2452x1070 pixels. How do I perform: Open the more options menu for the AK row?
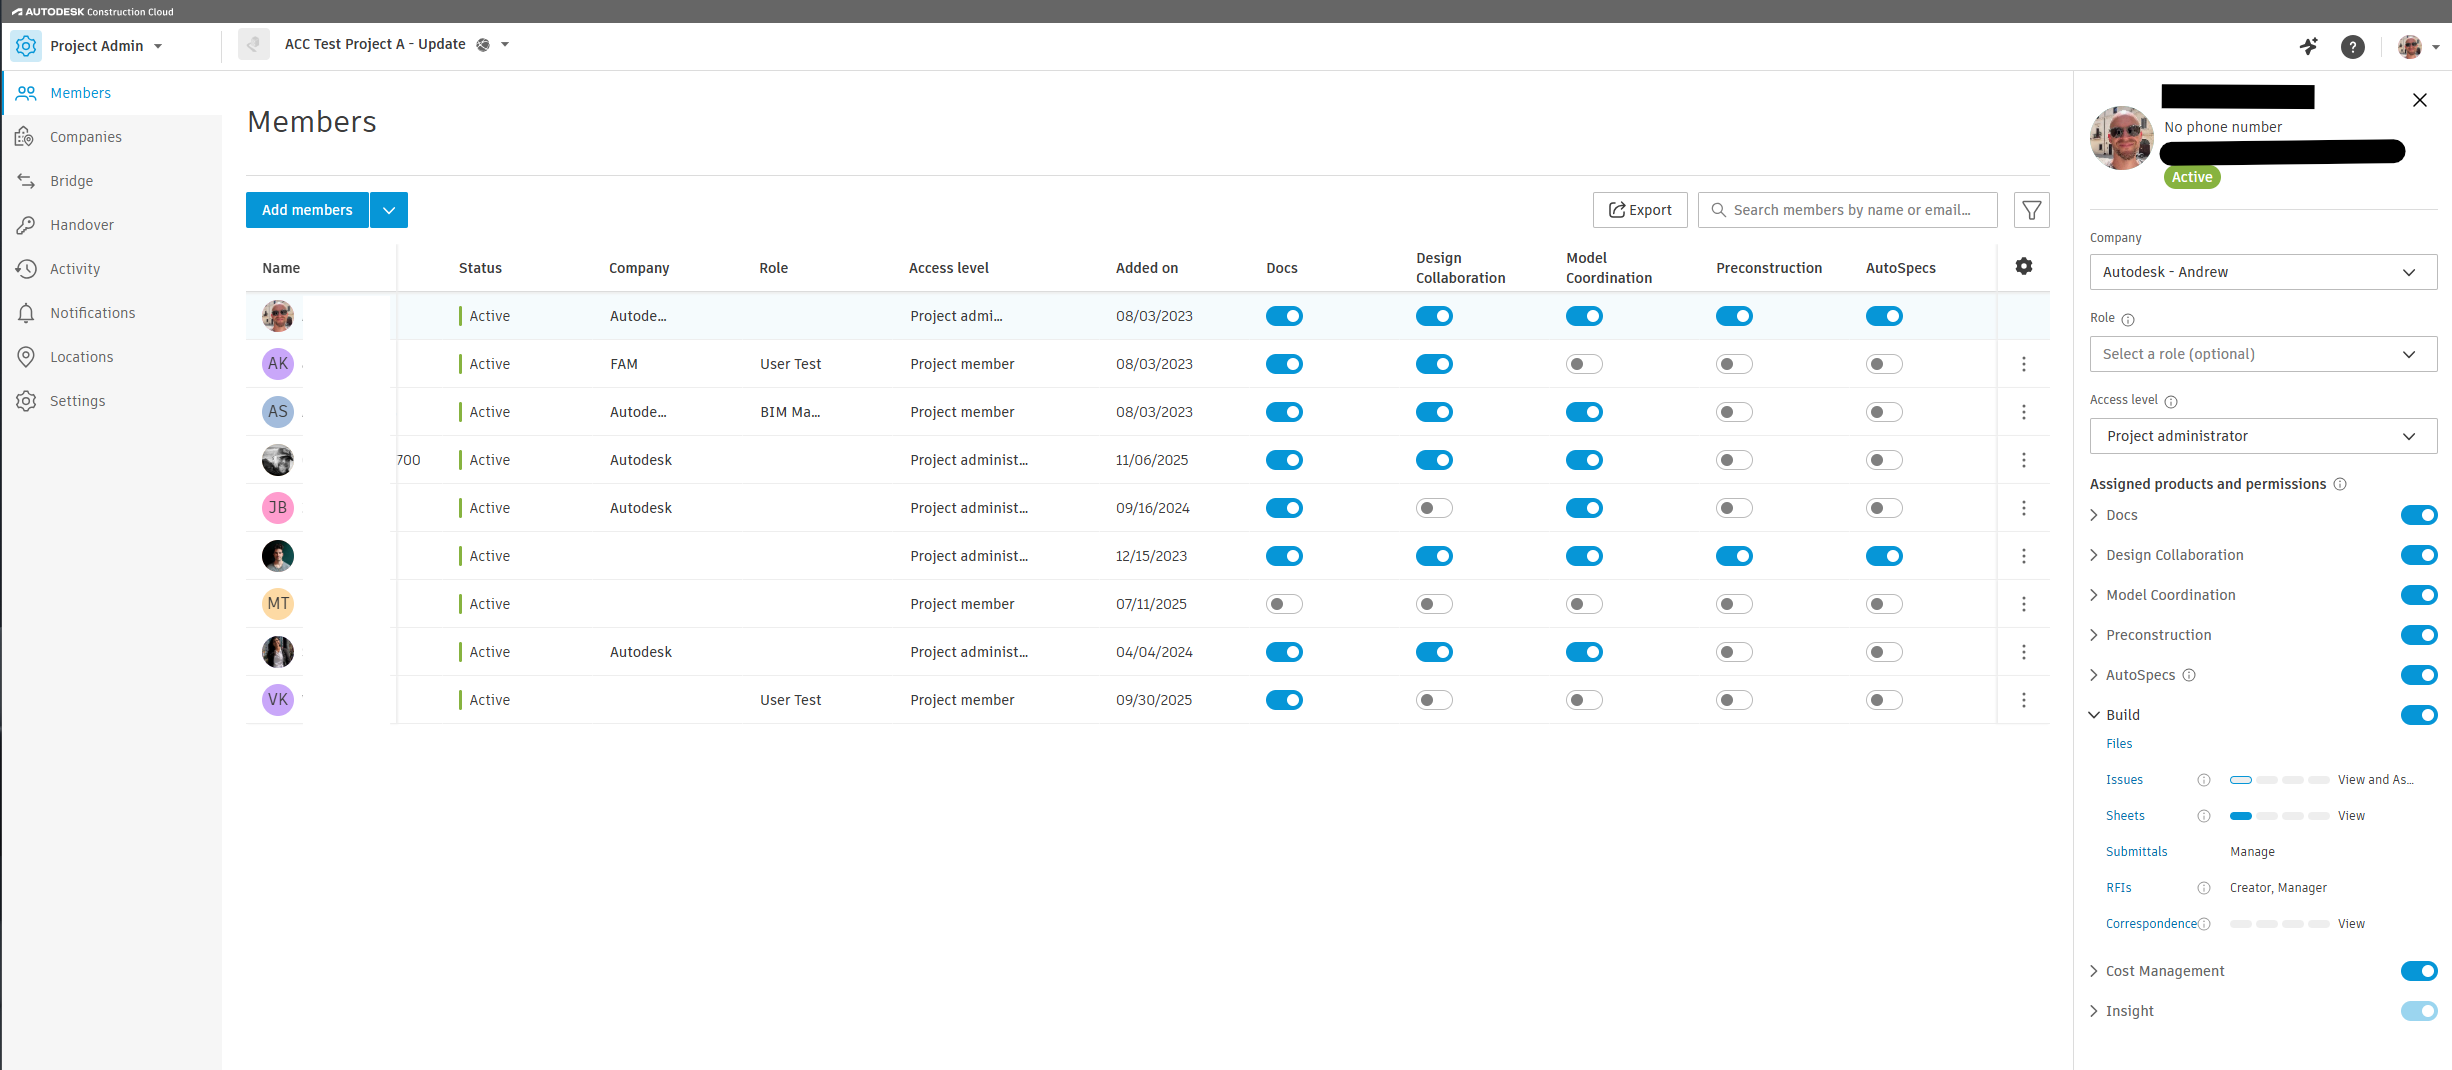coord(2024,364)
